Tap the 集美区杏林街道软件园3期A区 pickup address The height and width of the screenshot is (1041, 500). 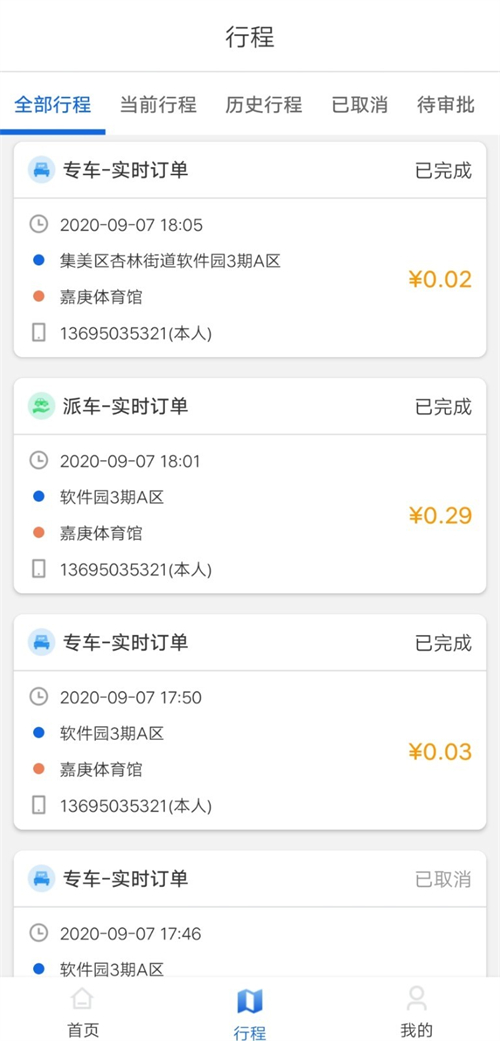tap(170, 261)
